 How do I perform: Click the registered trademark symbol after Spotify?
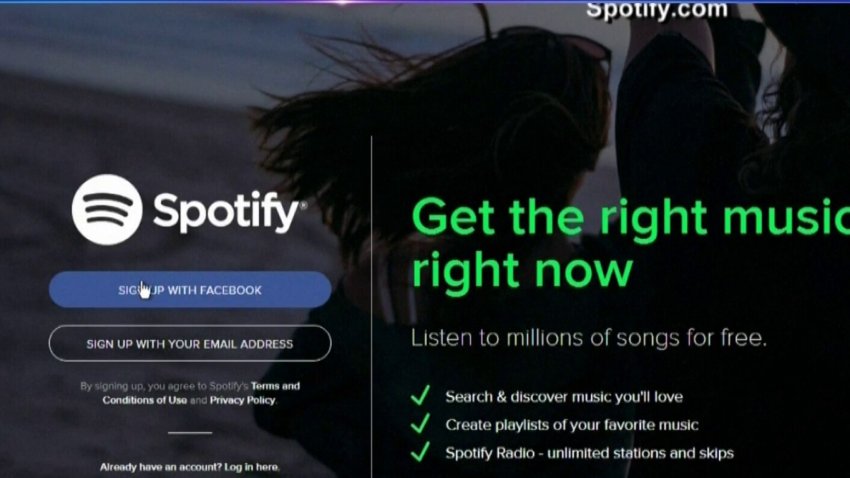point(304,205)
